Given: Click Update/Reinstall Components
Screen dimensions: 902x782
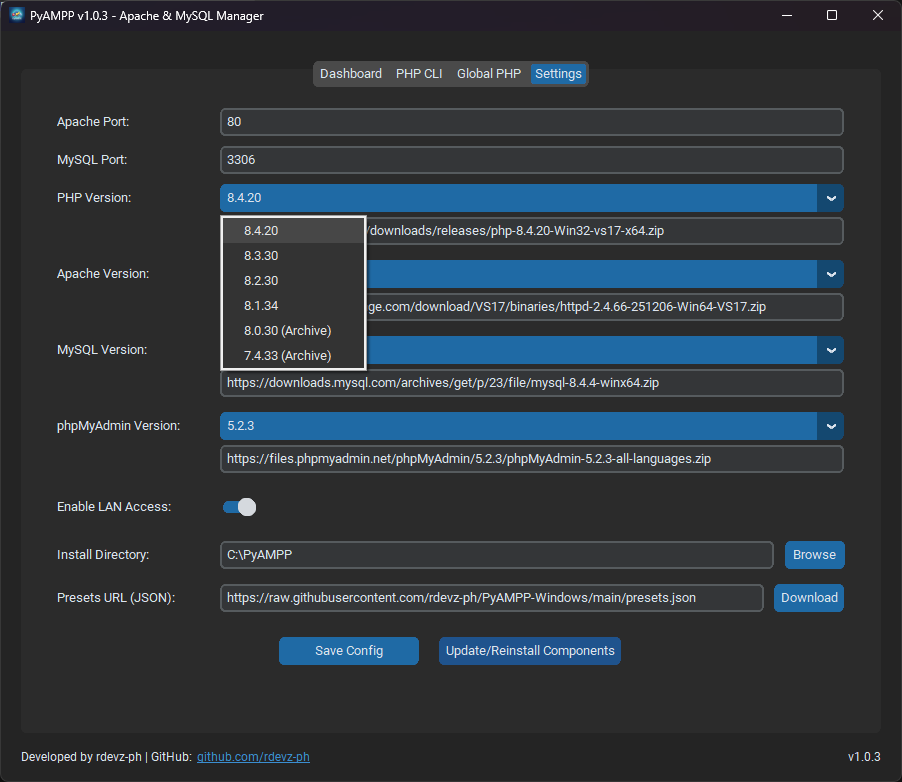Looking at the screenshot, I should (x=529, y=651).
